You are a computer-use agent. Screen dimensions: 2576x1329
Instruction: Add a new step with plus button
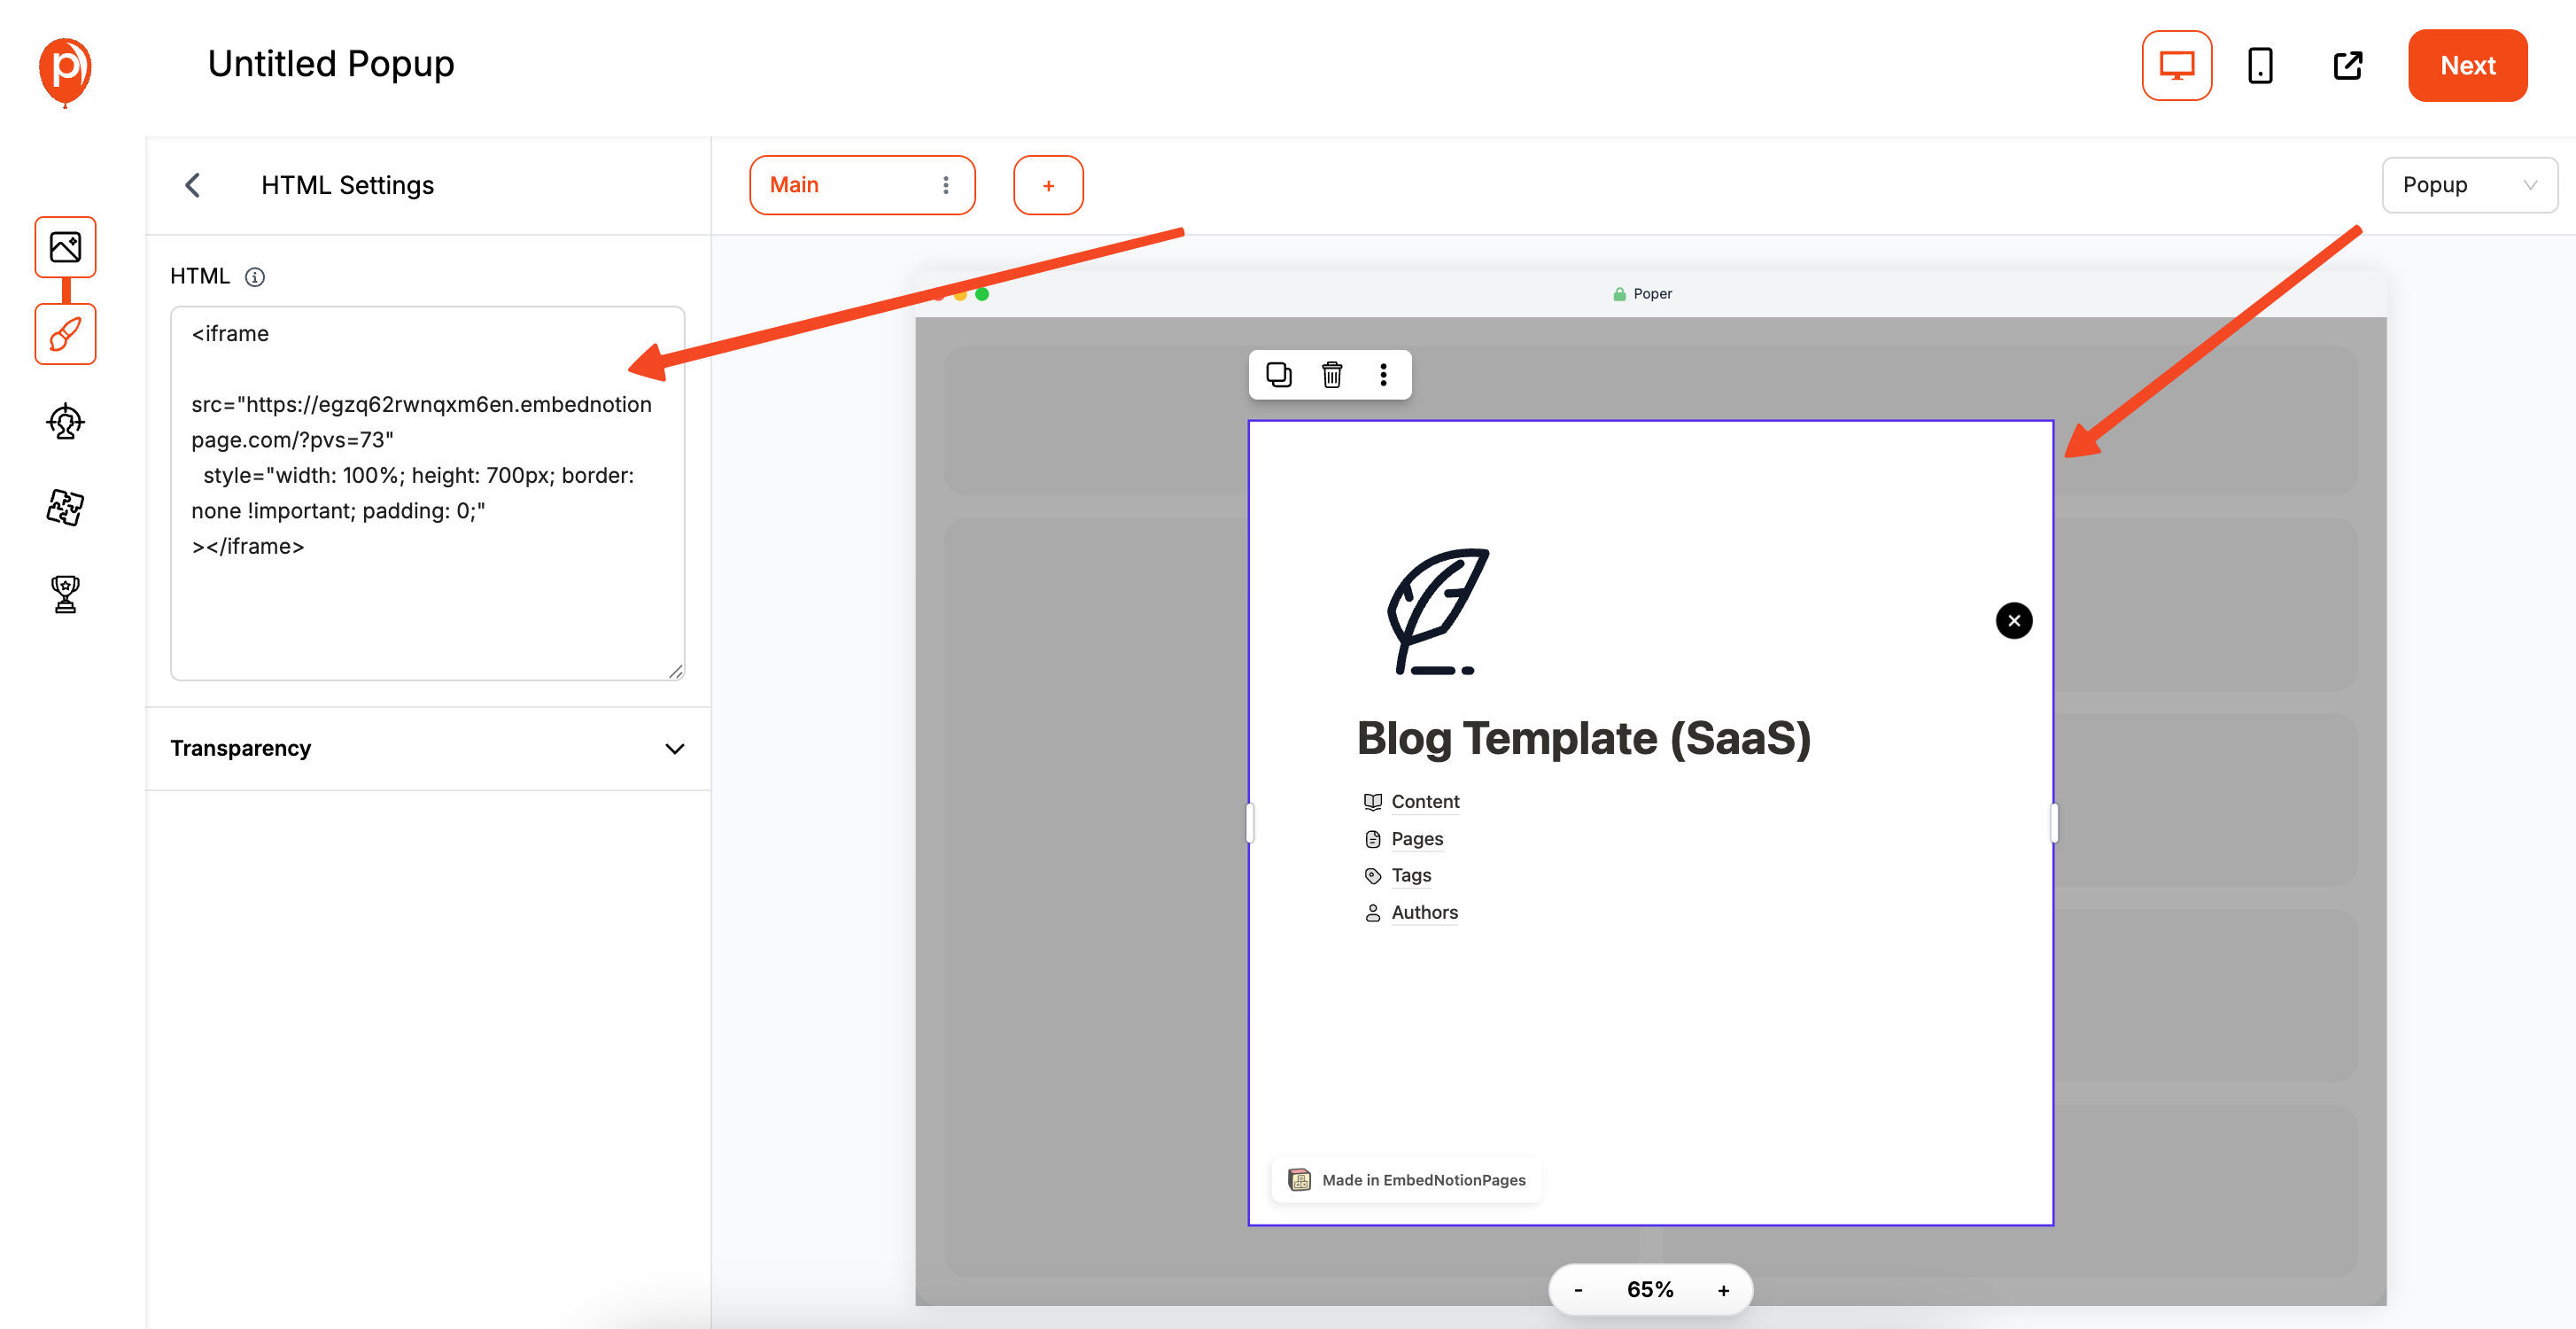[x=1048, y=185]
